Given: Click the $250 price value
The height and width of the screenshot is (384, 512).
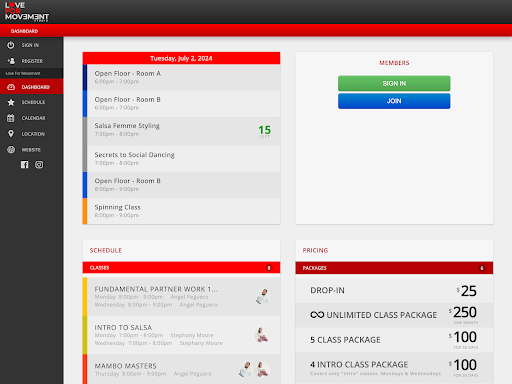Looking at the screenshot, I should [x=463, y=312].
